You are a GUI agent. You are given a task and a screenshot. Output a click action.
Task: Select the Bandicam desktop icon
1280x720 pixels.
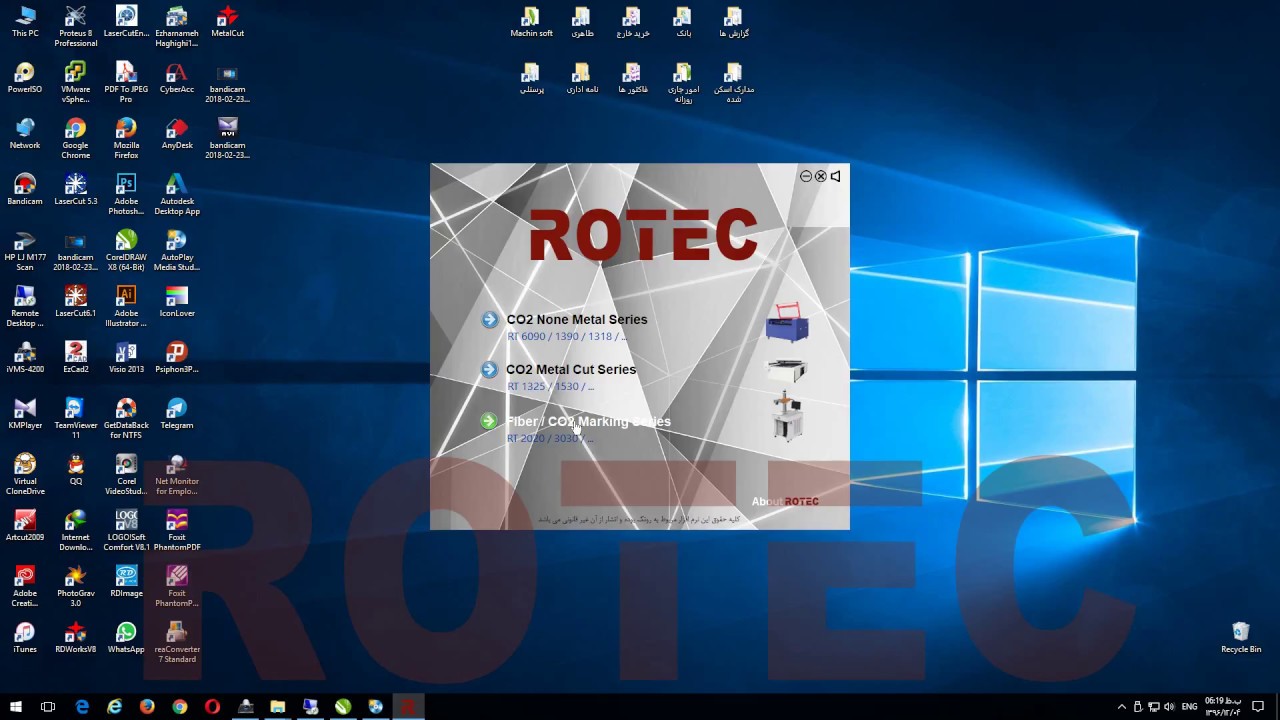pos(25,190)
